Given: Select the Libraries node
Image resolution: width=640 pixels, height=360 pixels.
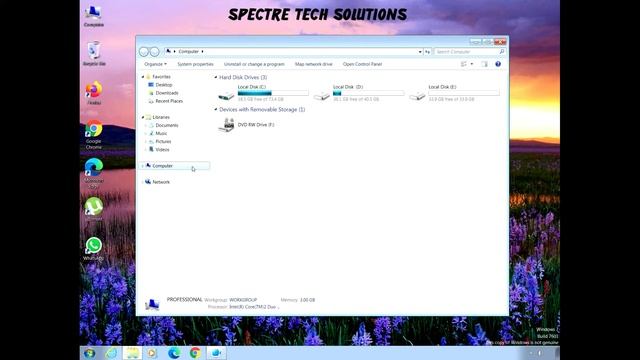Looking at the screenshot, I should 161,117.
